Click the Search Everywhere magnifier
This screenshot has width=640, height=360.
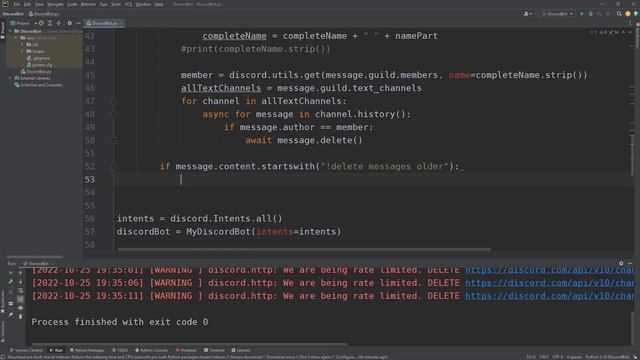619,14
